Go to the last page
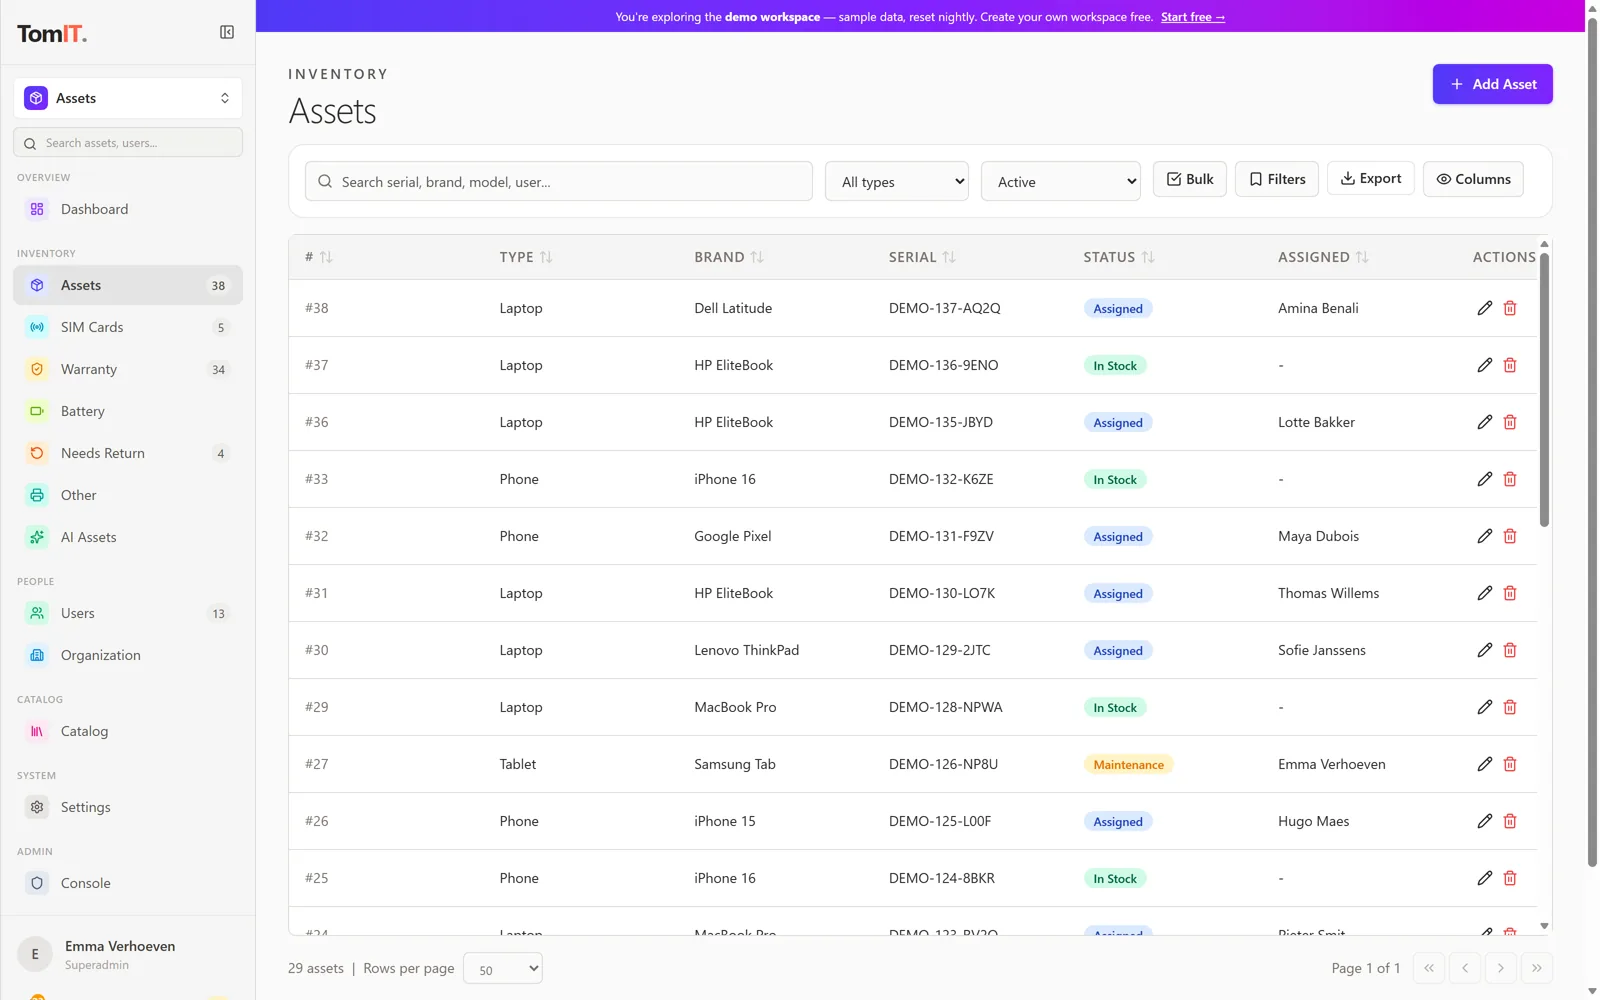1600x1000 pixels. 1537,968
